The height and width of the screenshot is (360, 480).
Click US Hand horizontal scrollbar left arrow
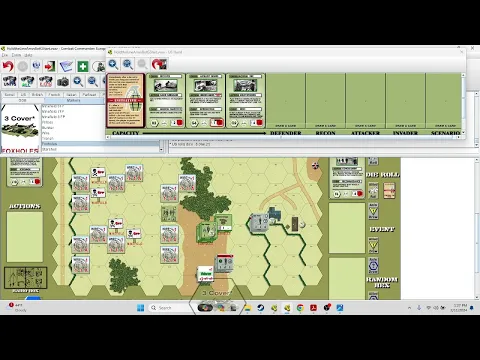[108, 137]
